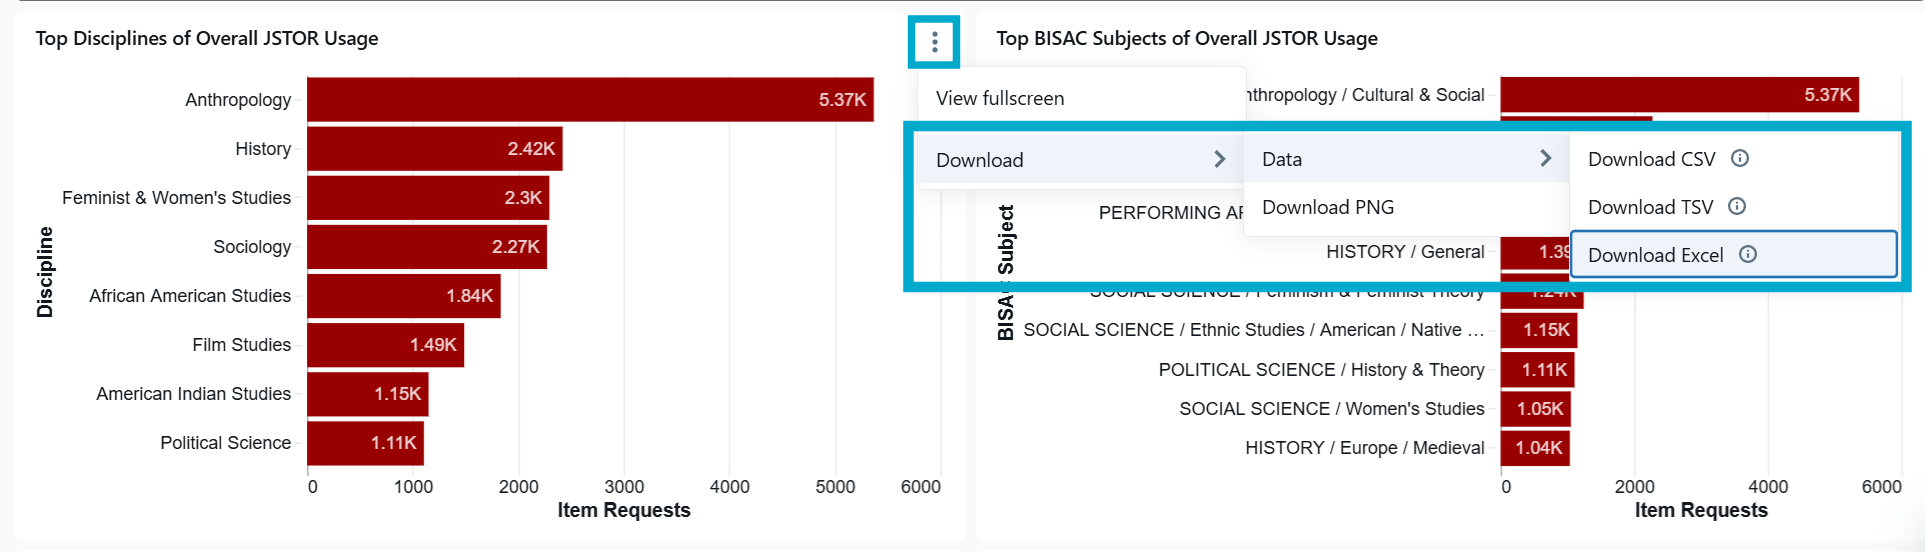The width and height of the screenshot is (1925, 552).
Task: Expand the Data submenu chevron
Action: coord(1545,158)
